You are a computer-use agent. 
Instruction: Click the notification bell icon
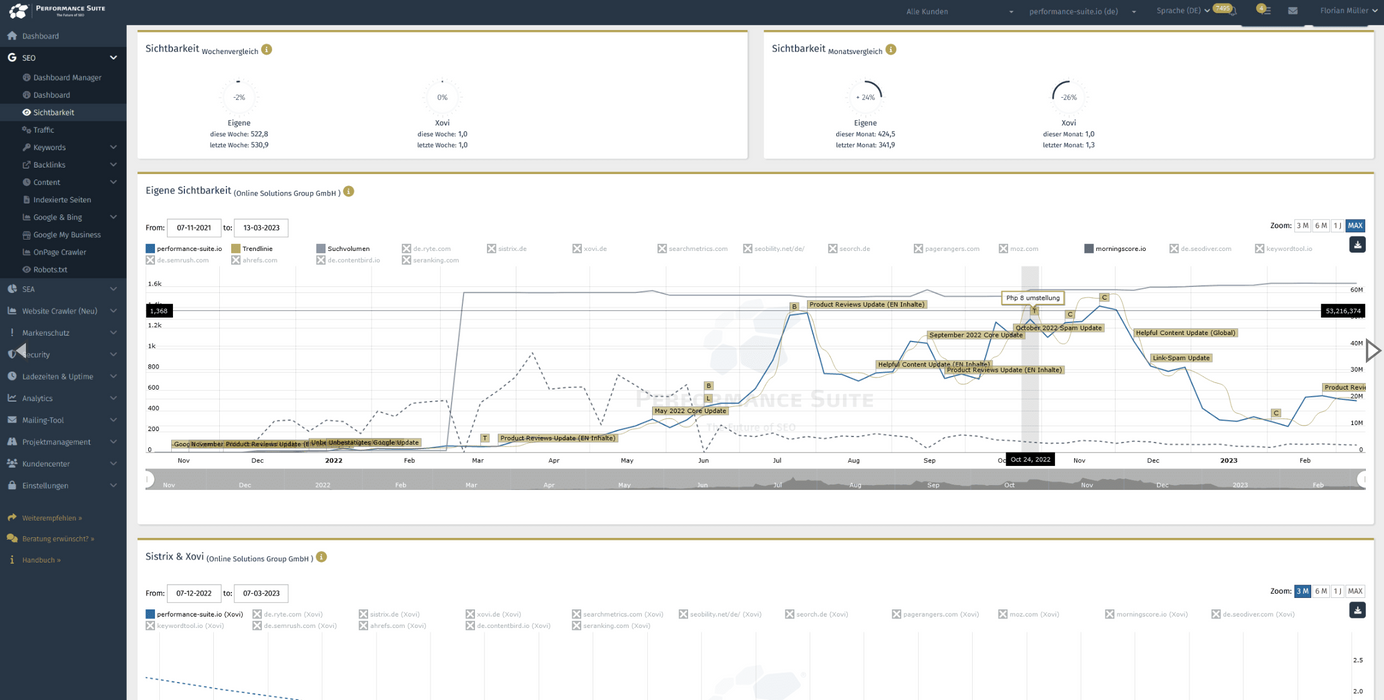1232,11
